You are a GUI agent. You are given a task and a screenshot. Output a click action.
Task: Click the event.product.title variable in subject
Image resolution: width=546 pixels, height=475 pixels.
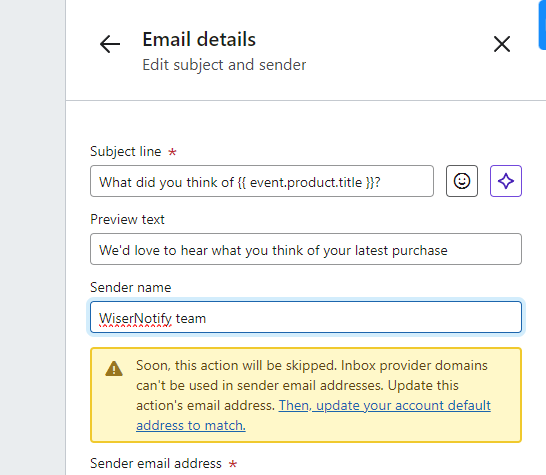[x=306, y=182]
